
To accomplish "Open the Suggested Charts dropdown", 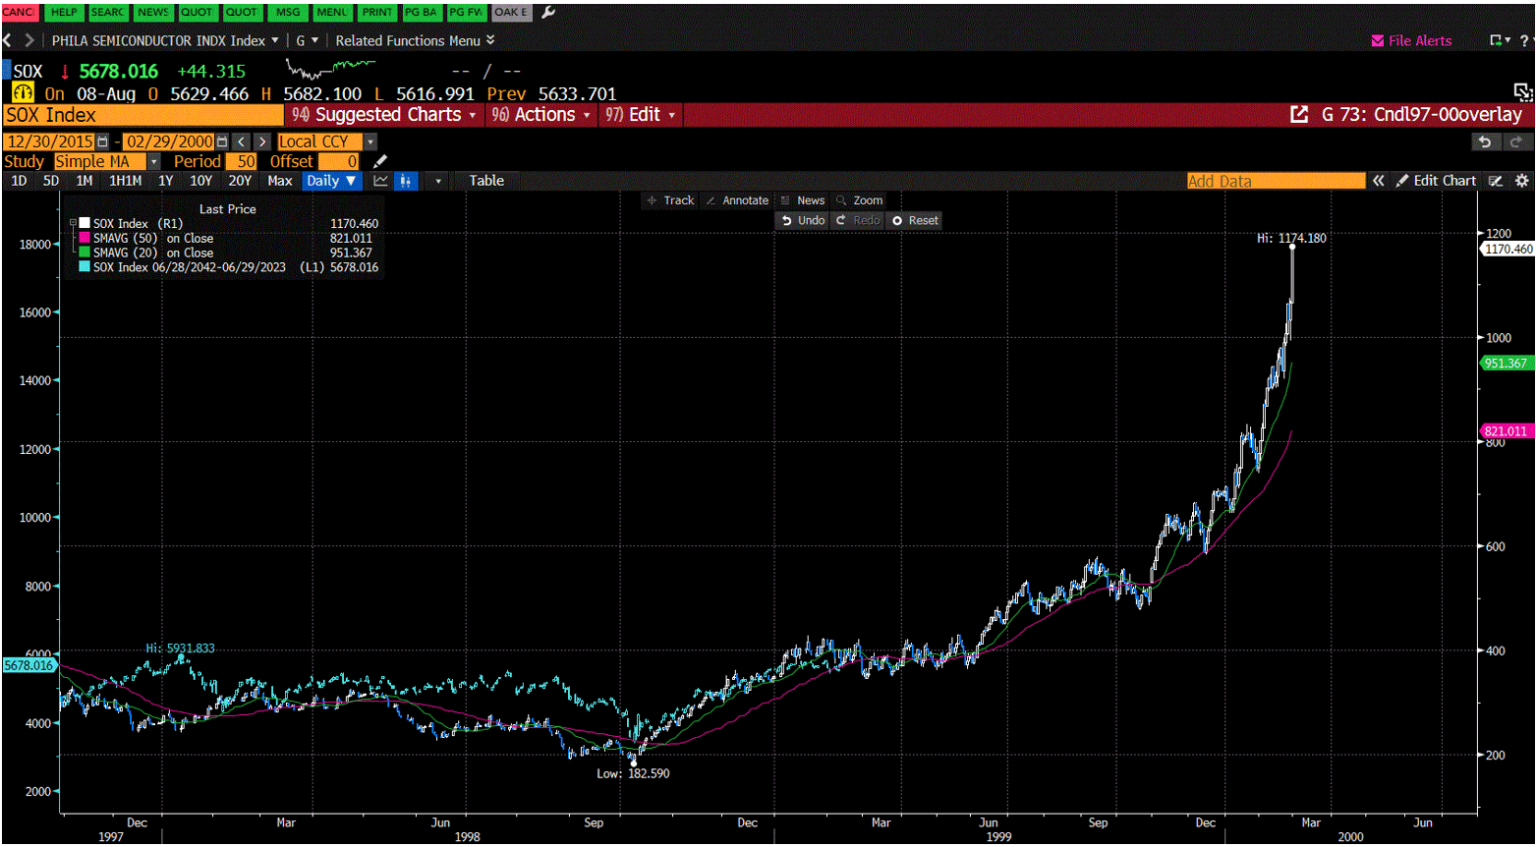I will click(391, 114).
